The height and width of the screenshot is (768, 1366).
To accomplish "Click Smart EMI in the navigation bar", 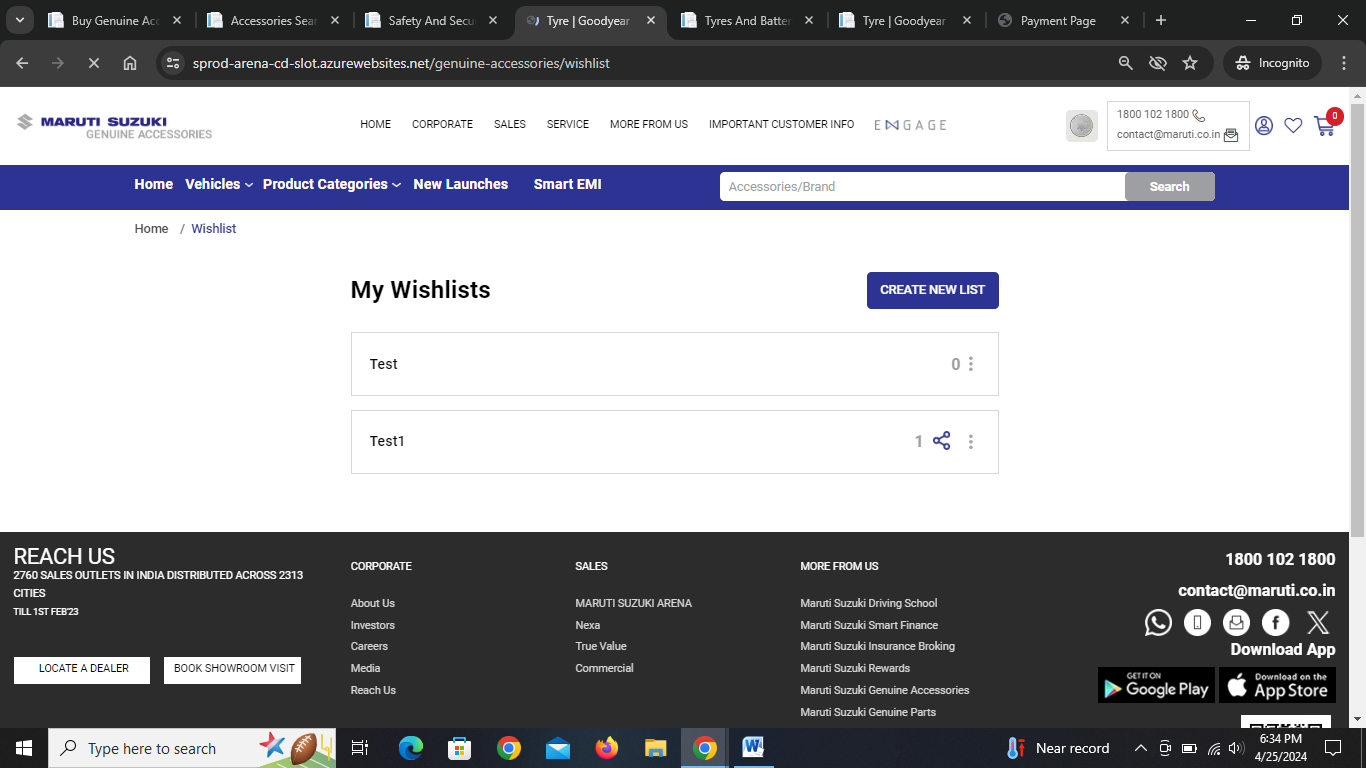I will [x=568, y=184].
